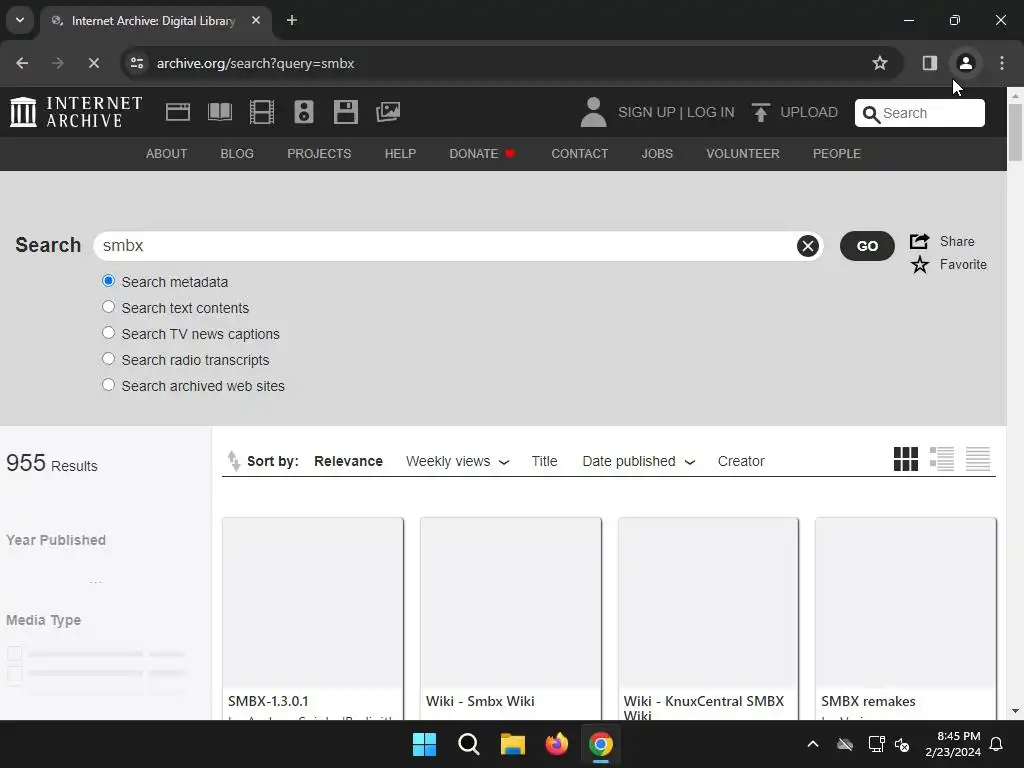Open the HELP menu item
Image resolution: width=1024 pixels, height=768 pixels.
pyautogui.click(x=400, y=153)
